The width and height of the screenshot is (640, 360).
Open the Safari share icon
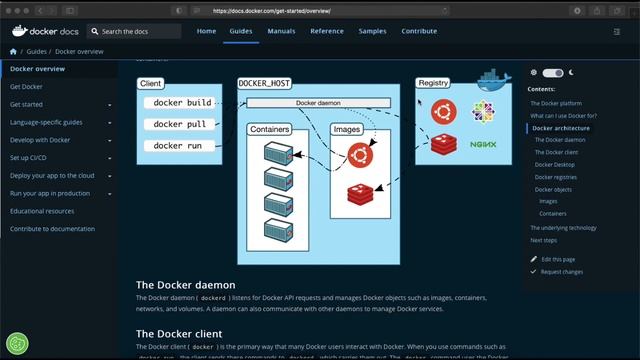click(597, 11)
